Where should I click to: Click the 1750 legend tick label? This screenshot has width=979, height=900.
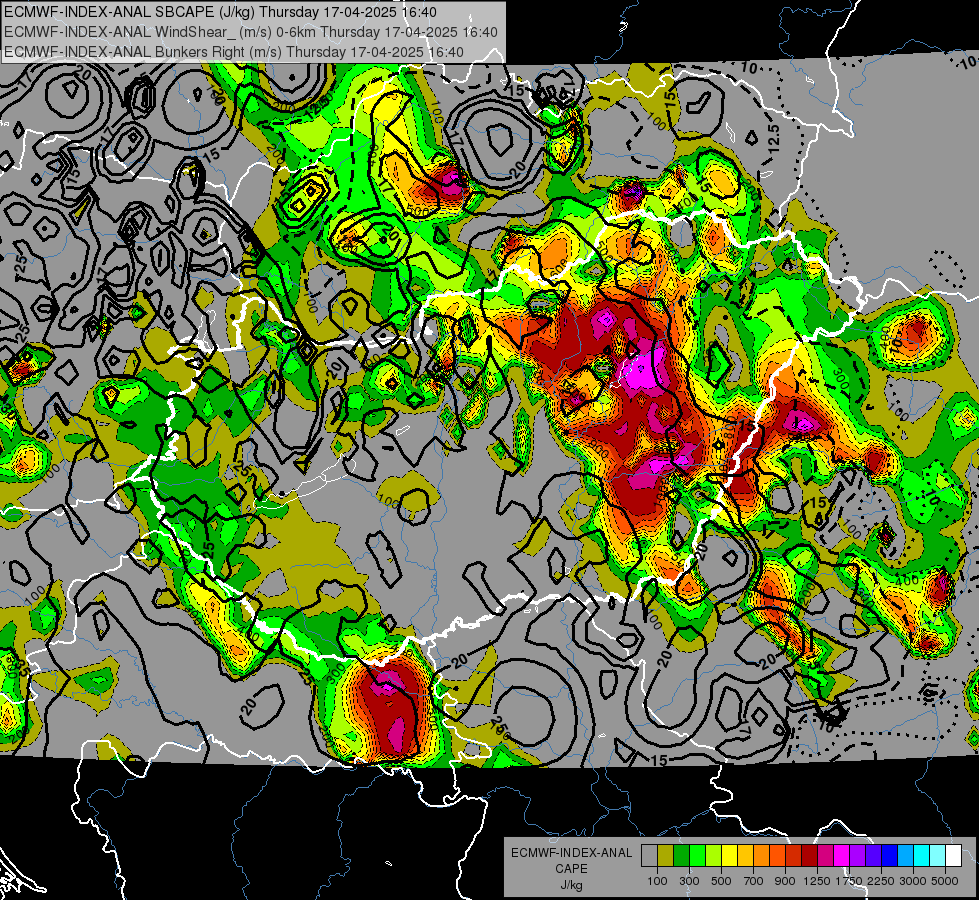[849, 881]
